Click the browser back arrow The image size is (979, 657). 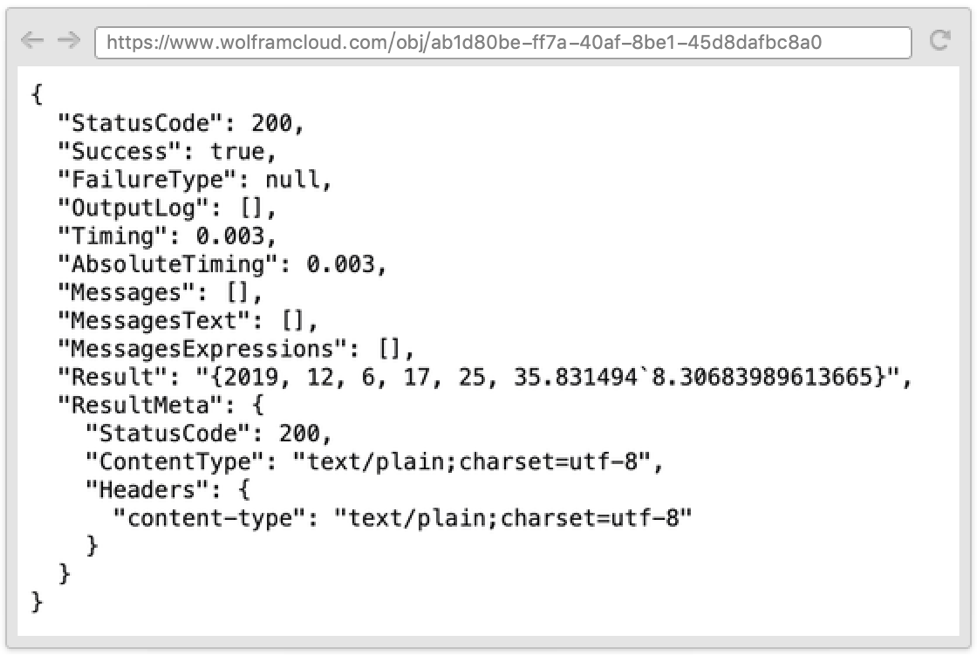[32, 41]
